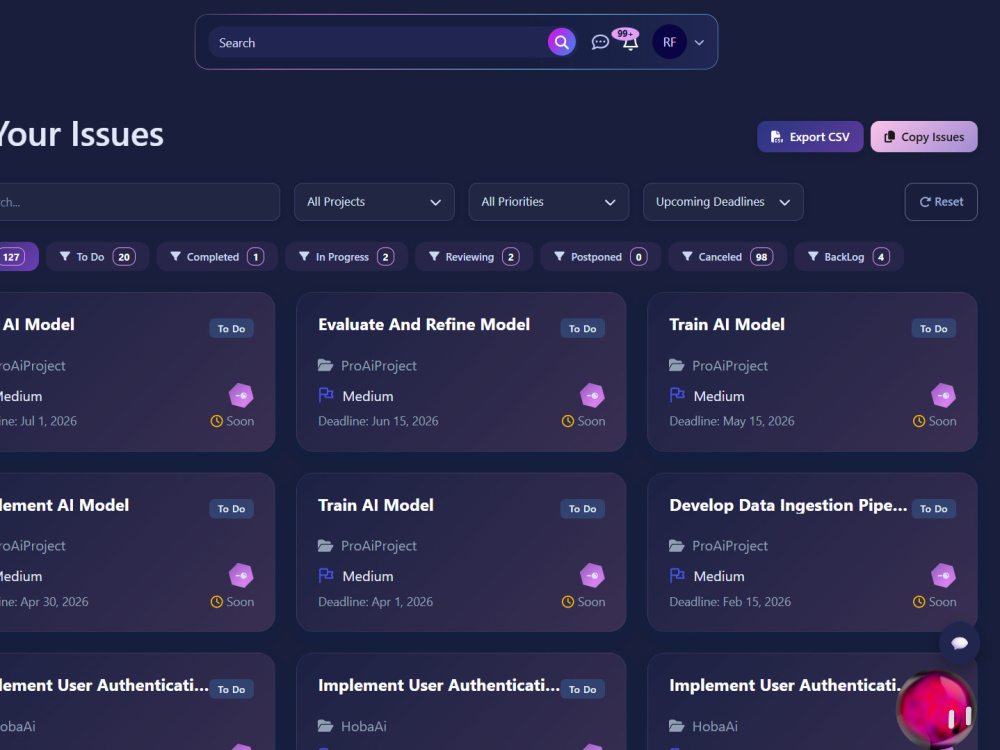
Task: Click folder icon on May 15 Train card
Action: [x=677, y=365]
